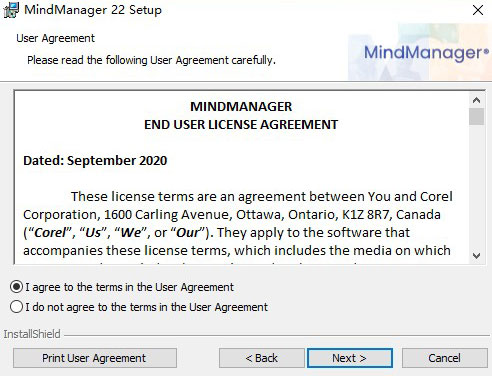Go back with the < Back button

(262, 358)
